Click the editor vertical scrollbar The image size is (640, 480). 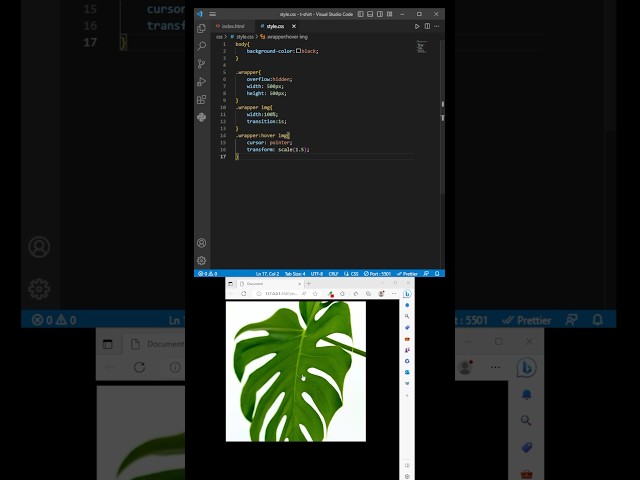(442, 116)
